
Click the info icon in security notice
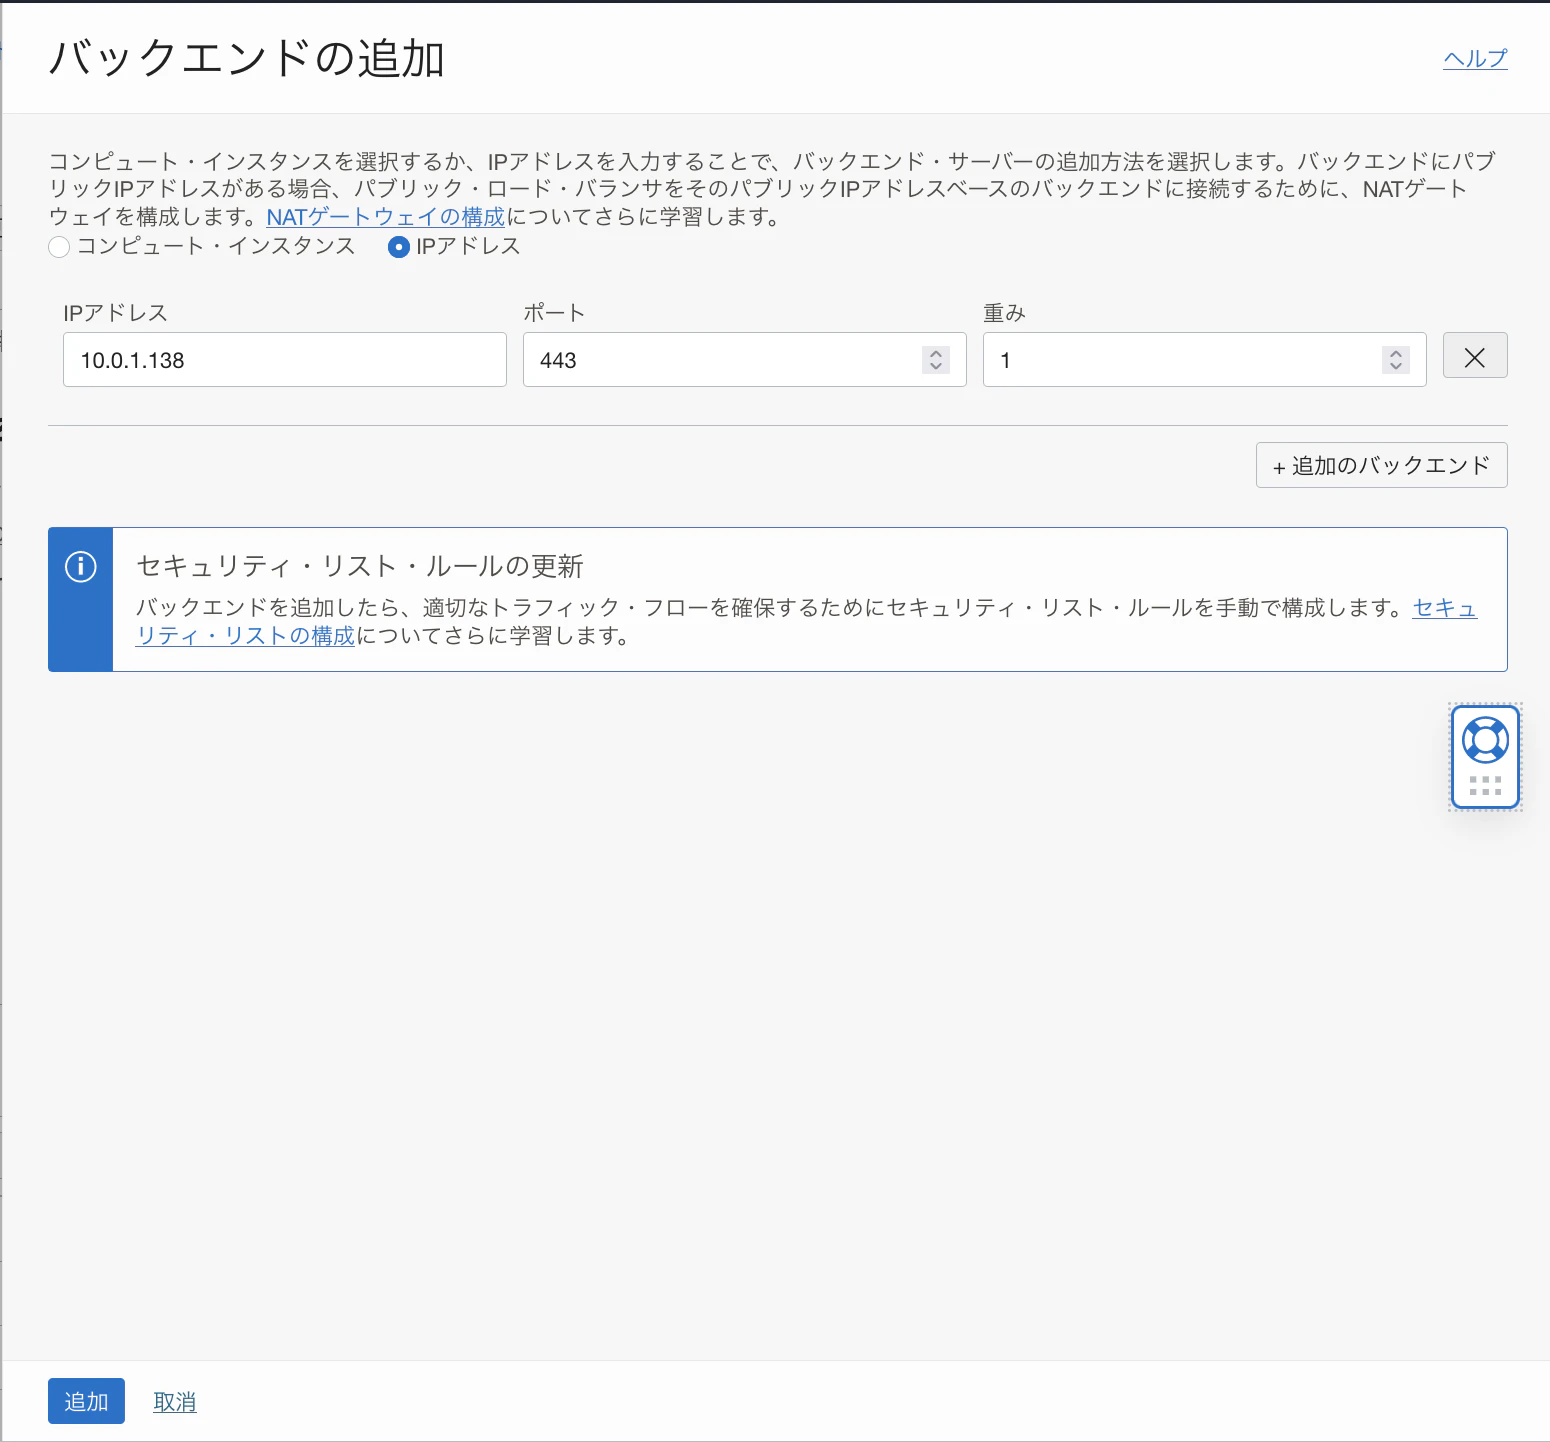click(x=81, y=567)
